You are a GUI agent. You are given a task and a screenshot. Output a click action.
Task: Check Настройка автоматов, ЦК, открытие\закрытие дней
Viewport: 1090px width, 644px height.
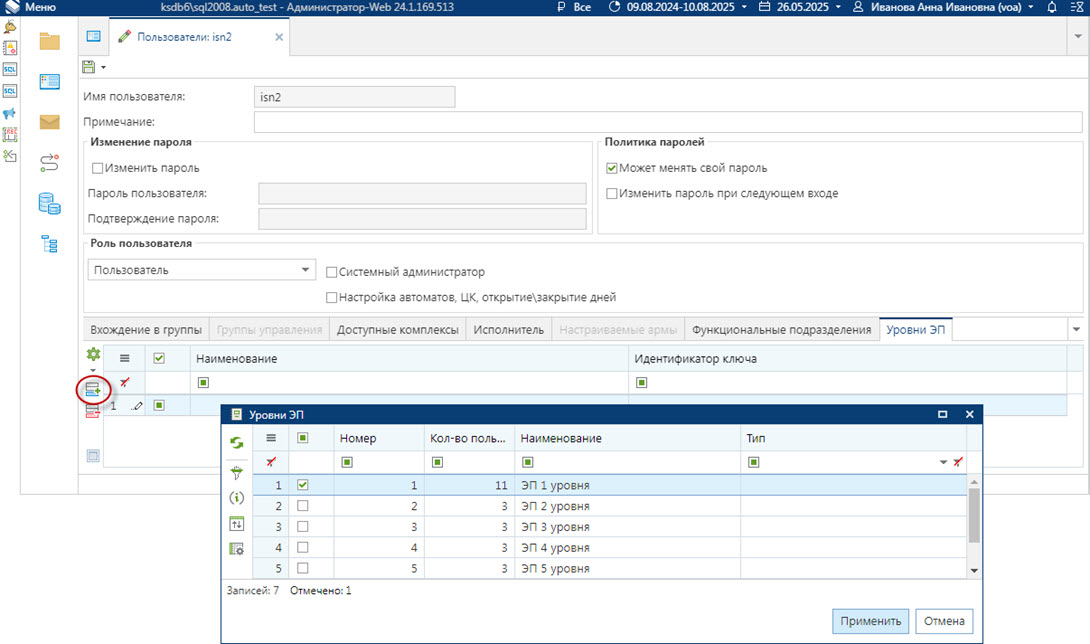[x=332, y=298]
